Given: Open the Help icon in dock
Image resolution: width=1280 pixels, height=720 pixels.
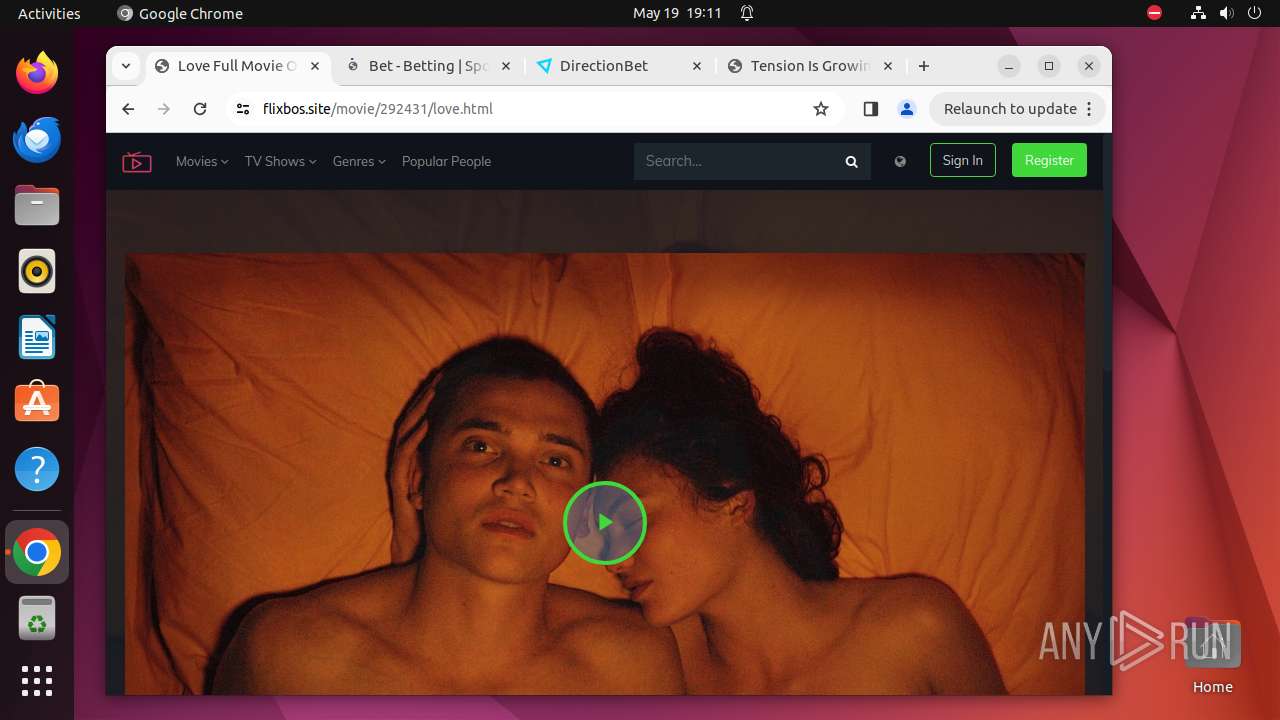Looking at the screenshot, I should coord(37,469).
